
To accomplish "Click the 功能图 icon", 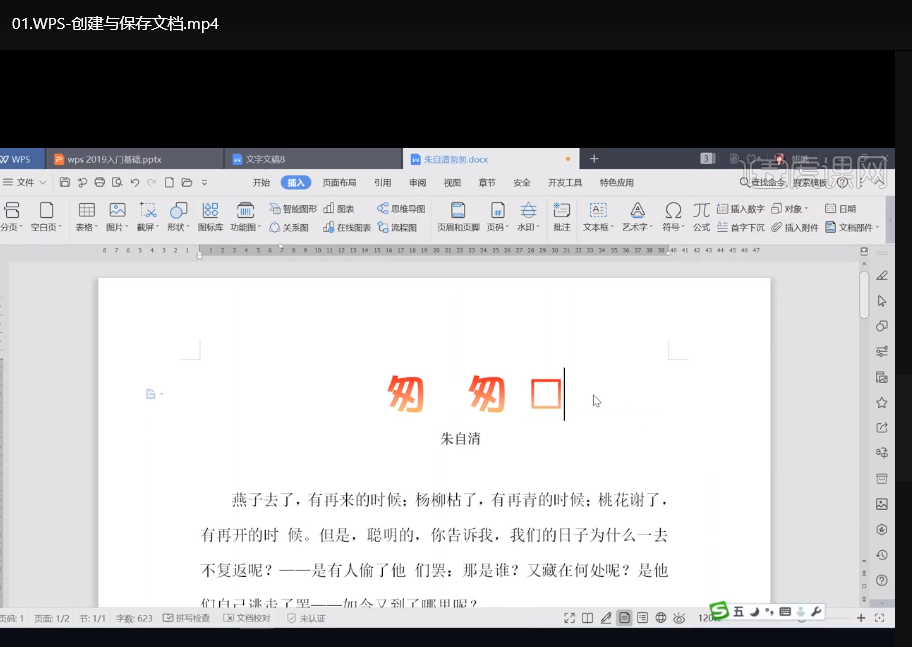I will point(245,216).
